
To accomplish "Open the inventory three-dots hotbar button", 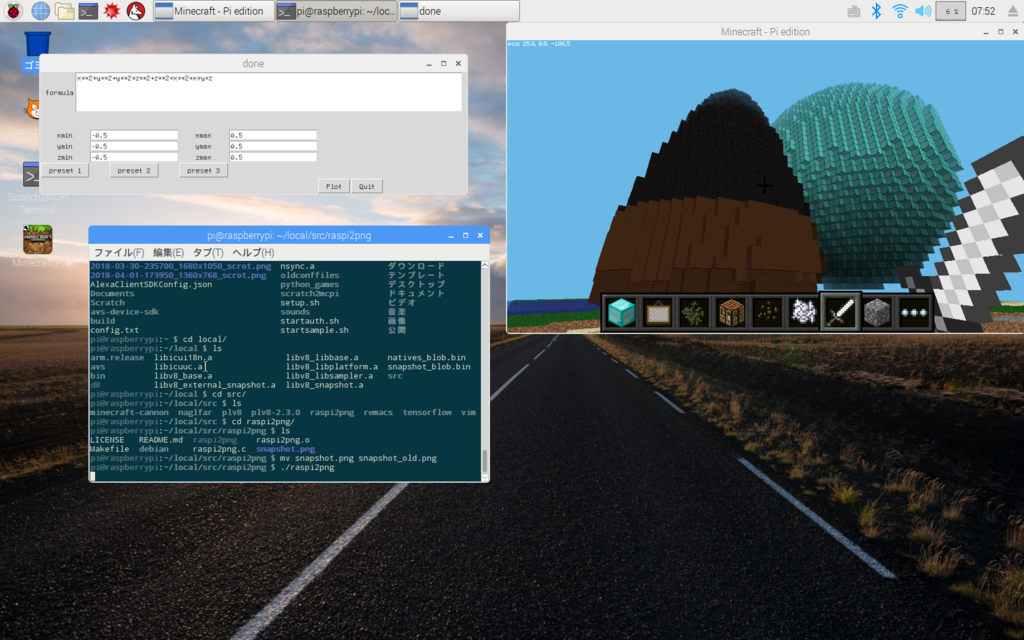I will tap(913, 312).
